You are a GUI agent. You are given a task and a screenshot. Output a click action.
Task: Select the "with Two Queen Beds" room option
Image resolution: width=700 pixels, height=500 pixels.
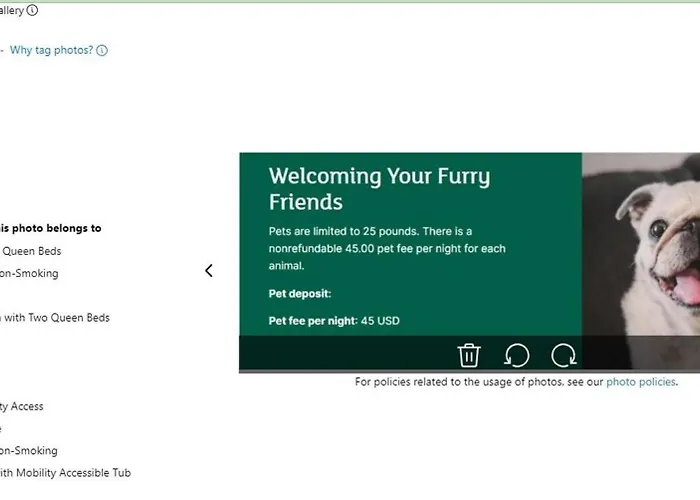click(55, 318)
